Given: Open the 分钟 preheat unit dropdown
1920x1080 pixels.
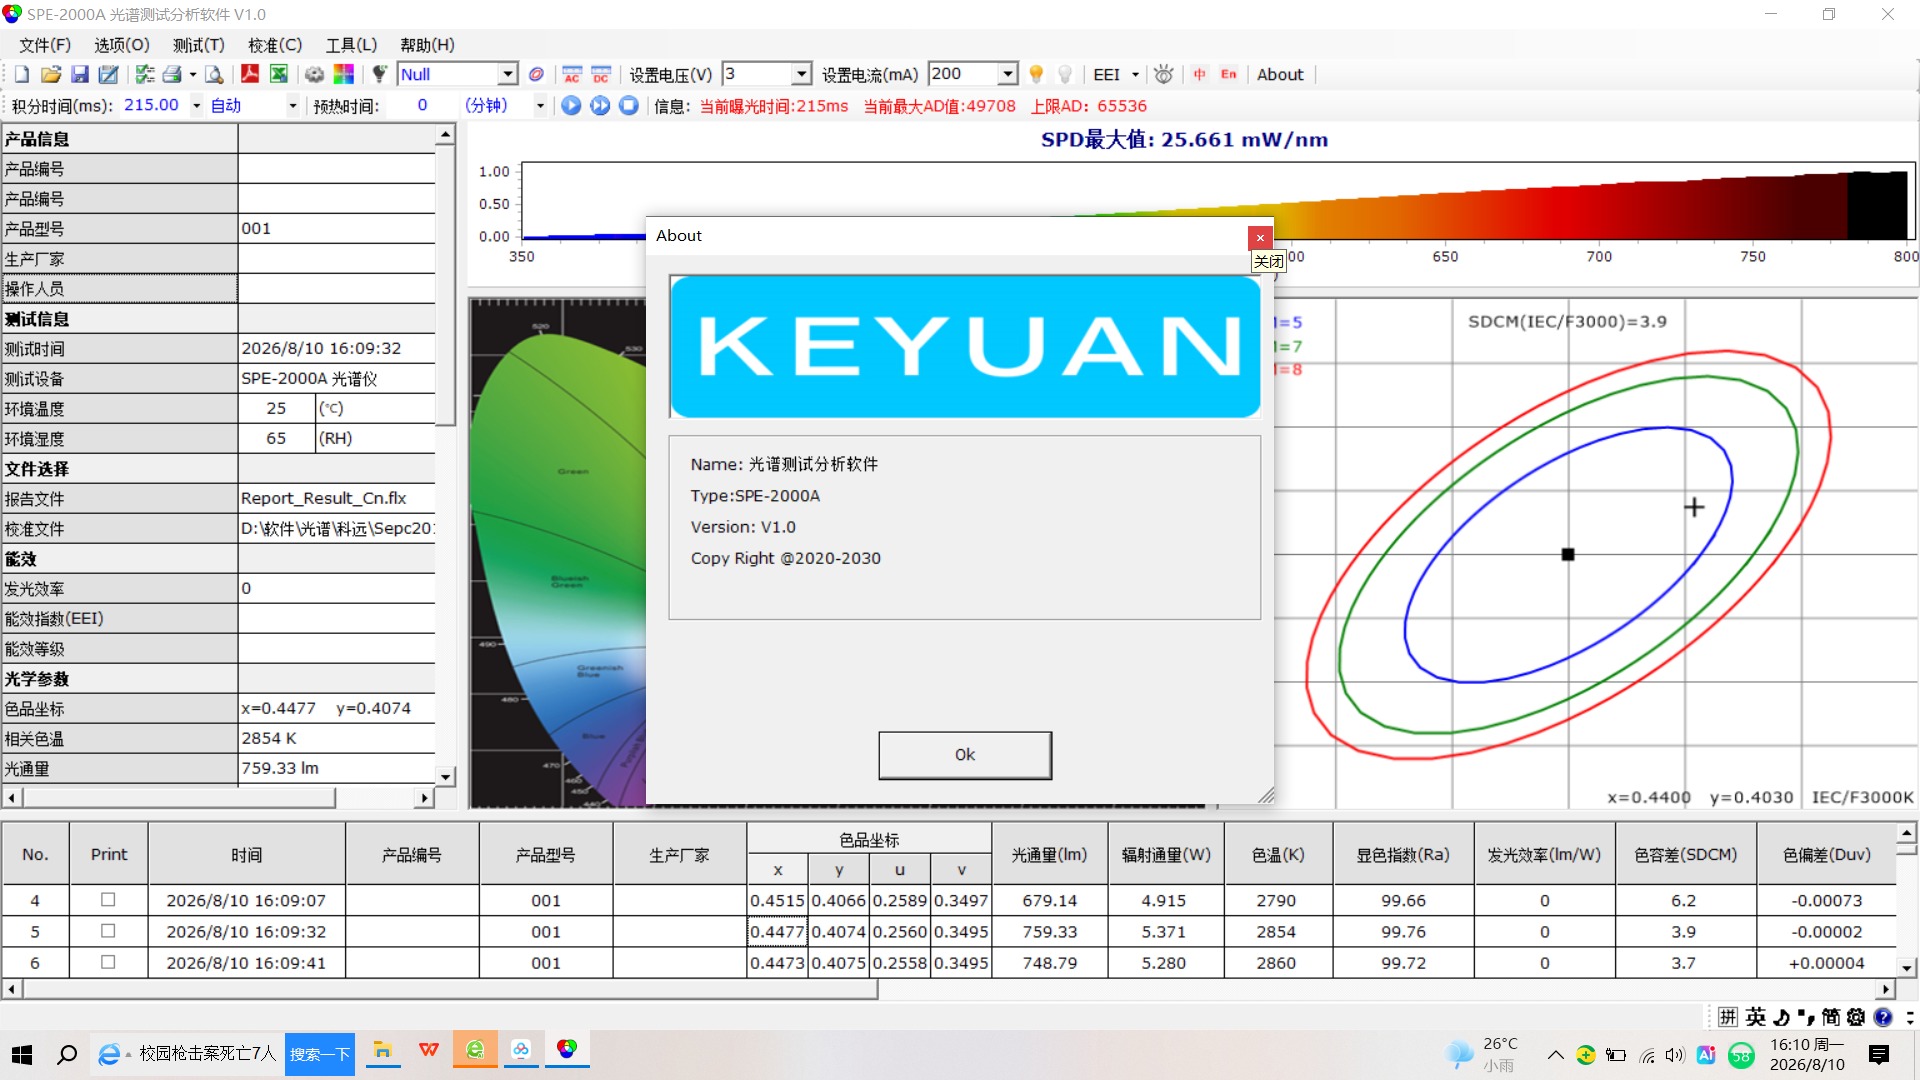Looking at the screenshot, I should pos(540,106).
